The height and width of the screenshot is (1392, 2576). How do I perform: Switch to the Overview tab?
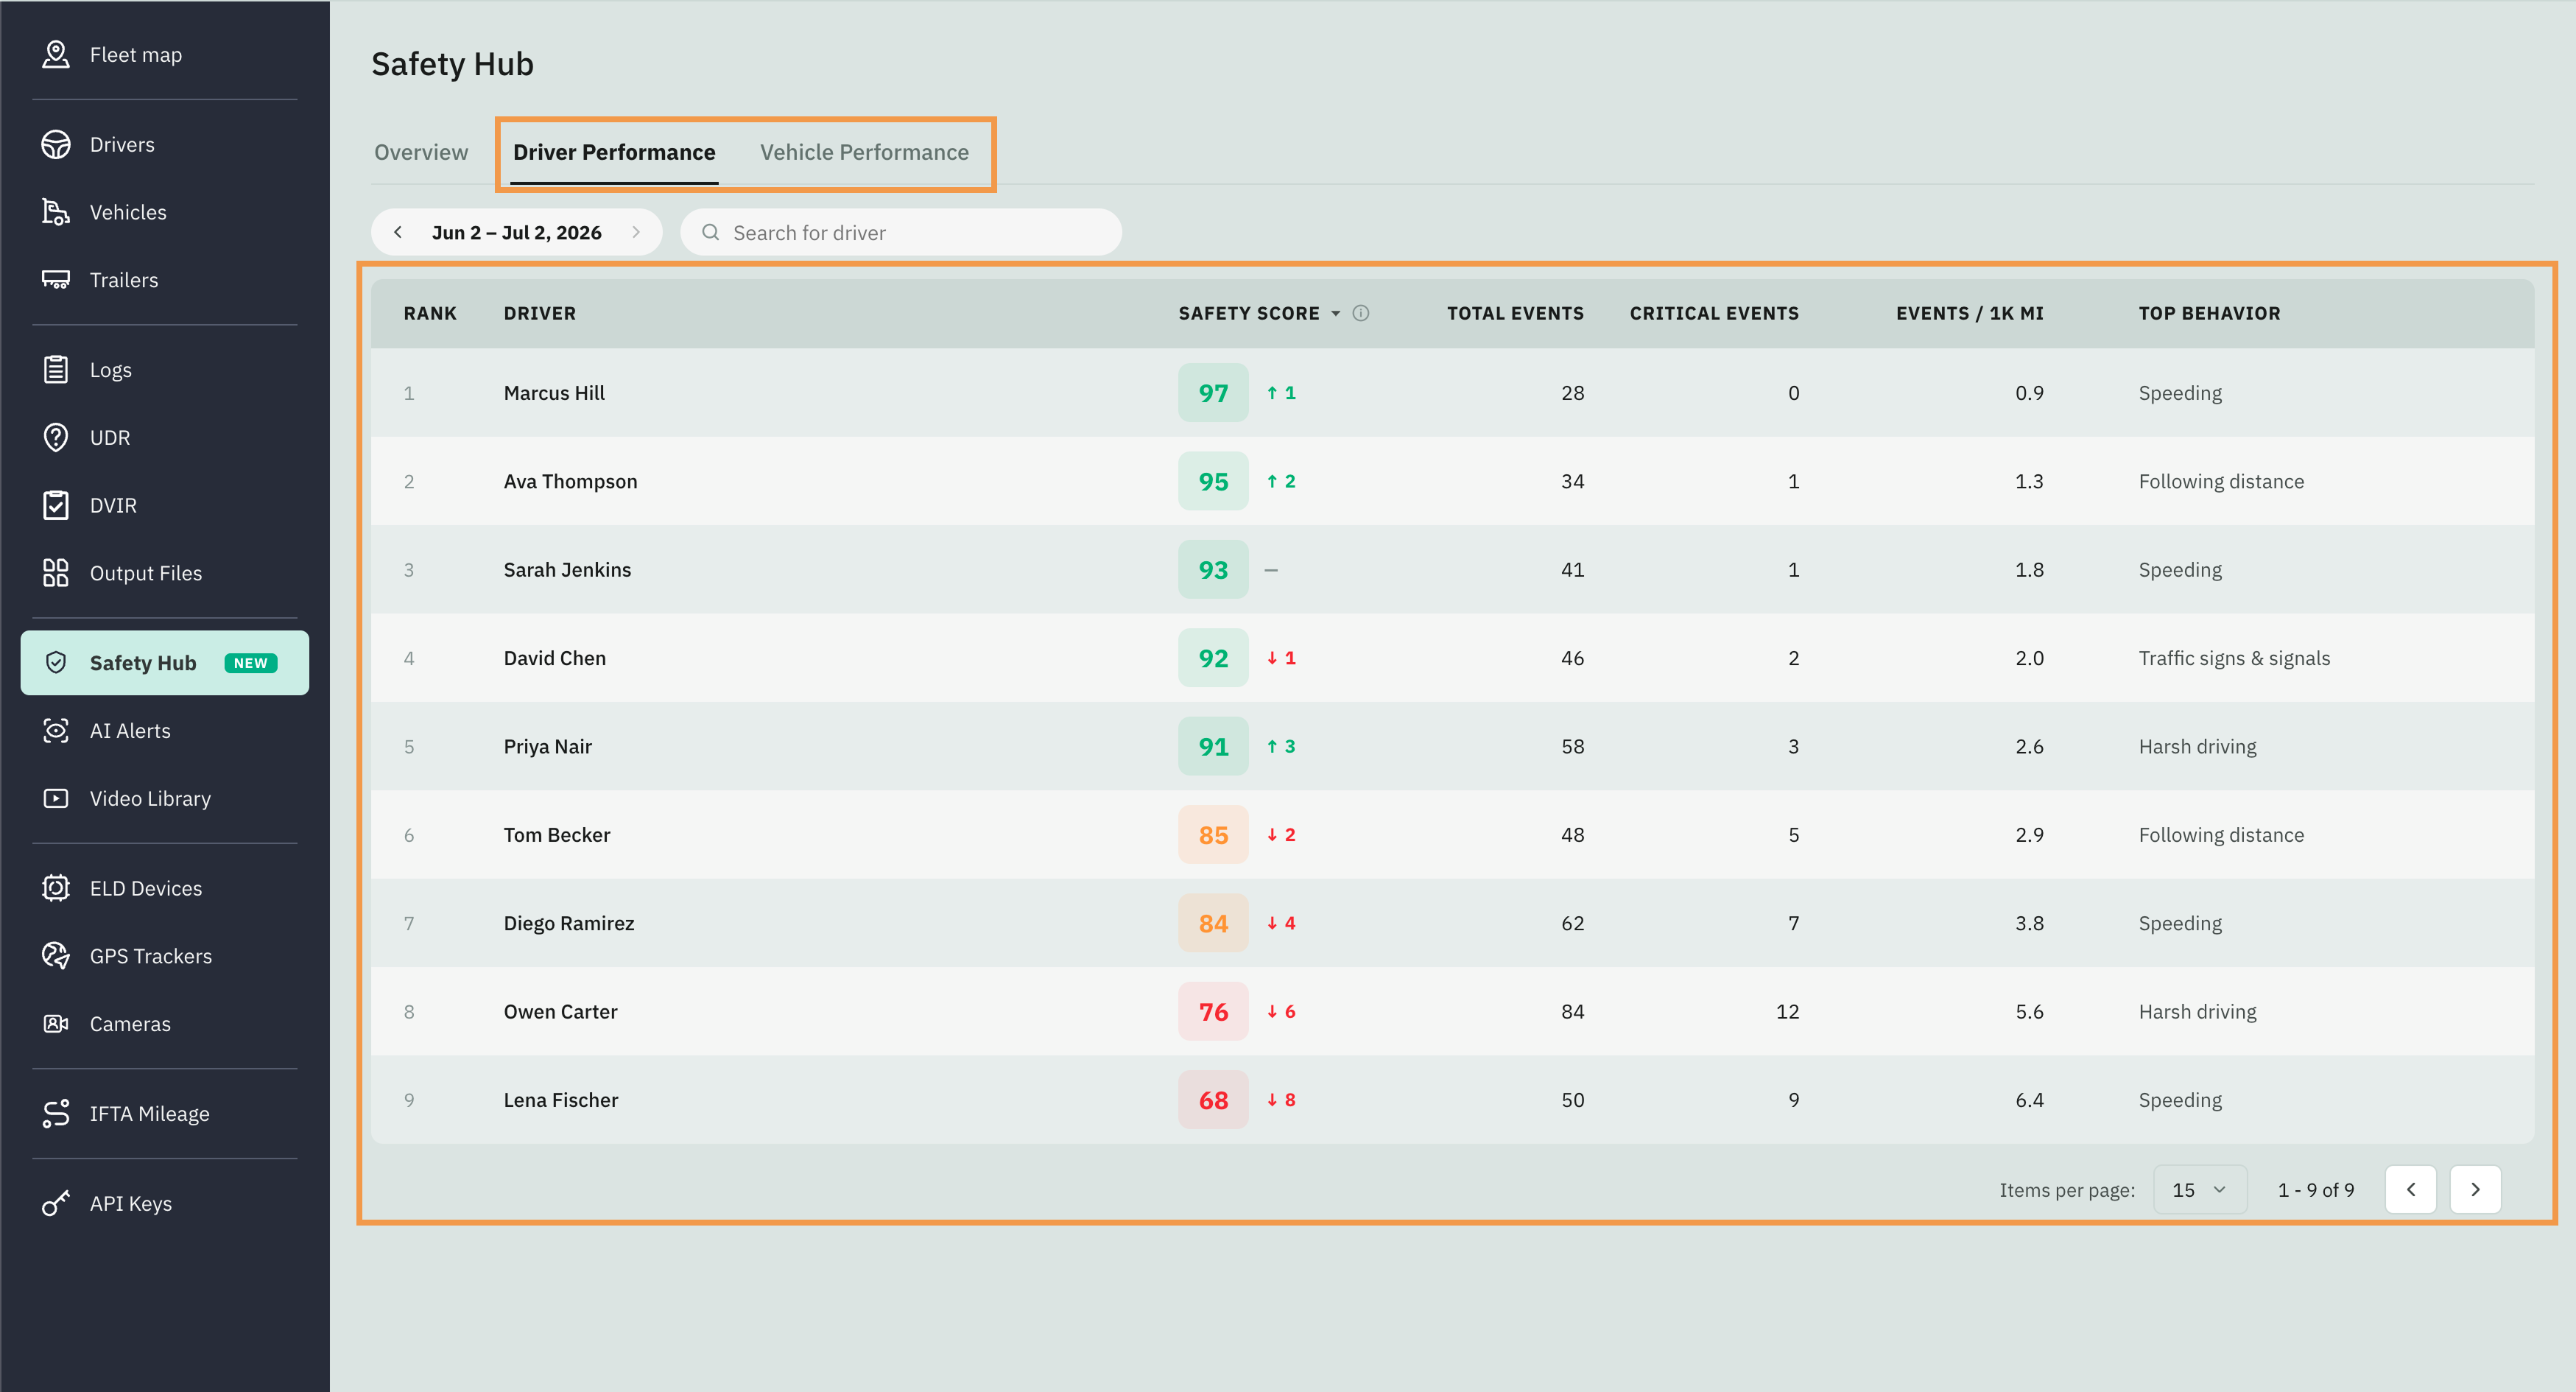(421, 152)
